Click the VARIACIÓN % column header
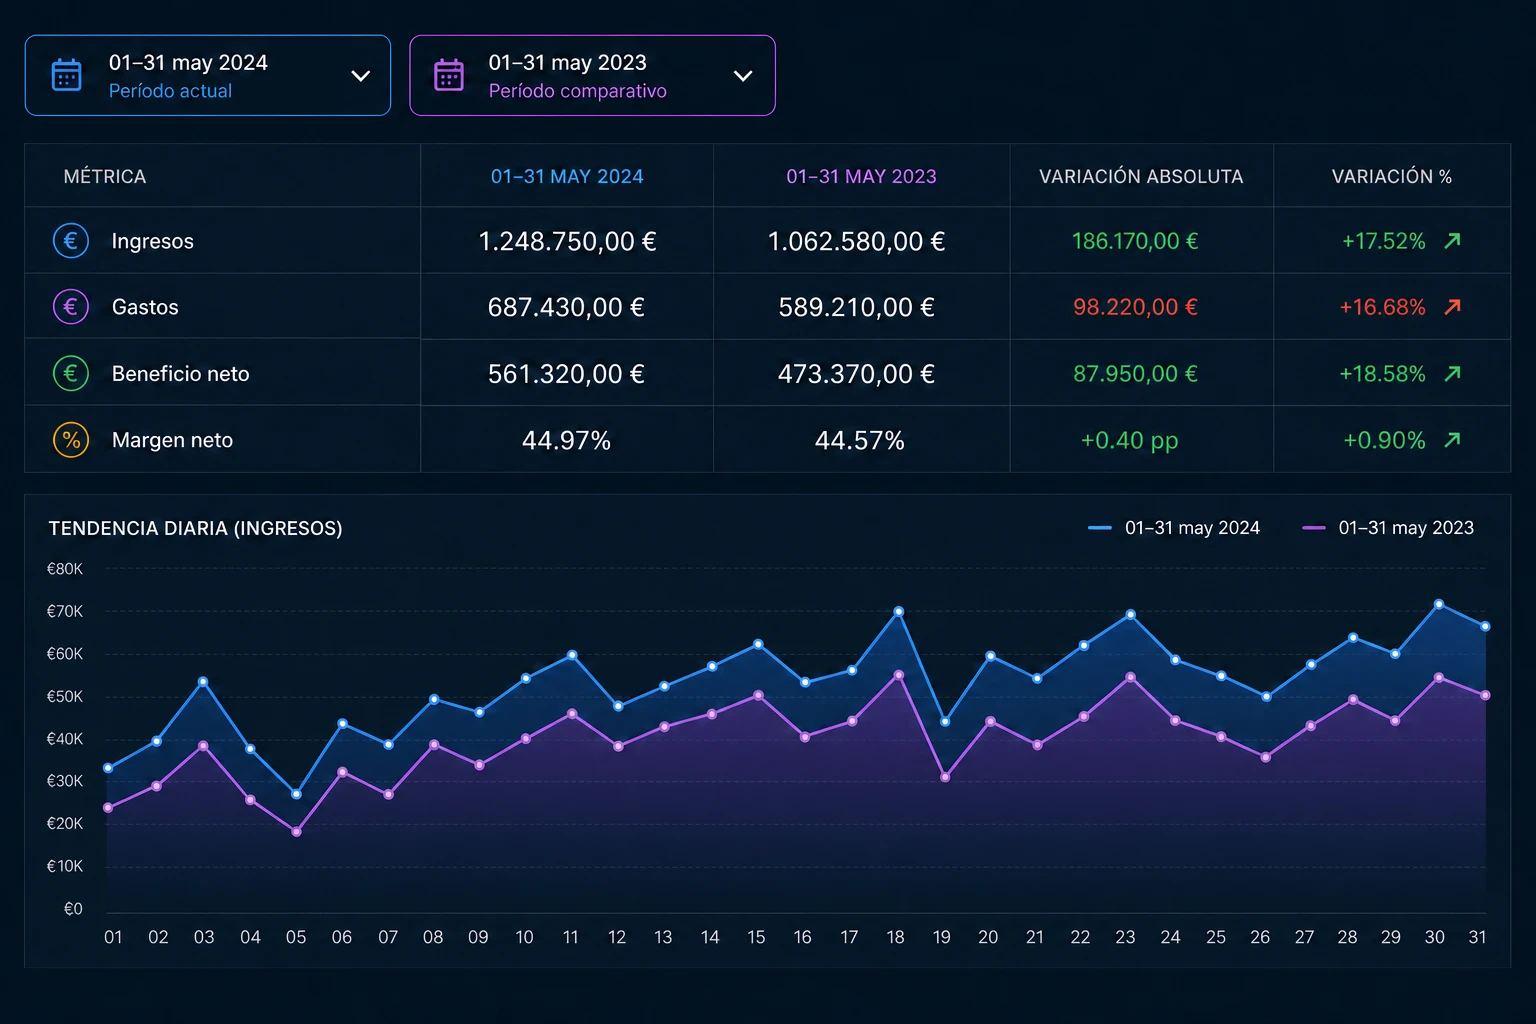 click(1391, 176)
